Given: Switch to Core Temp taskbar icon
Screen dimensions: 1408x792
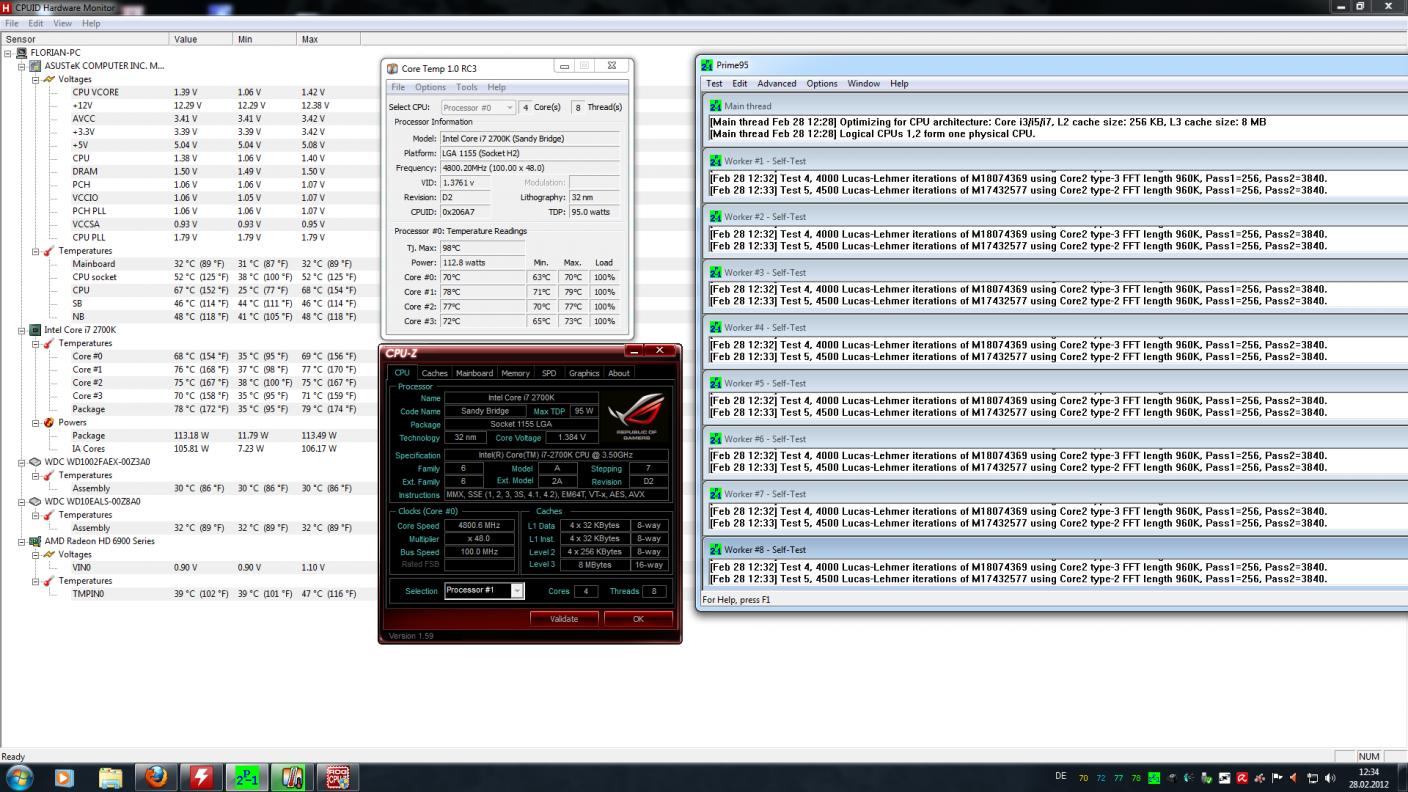Looking at the screenshot, I should pos(292,777).
